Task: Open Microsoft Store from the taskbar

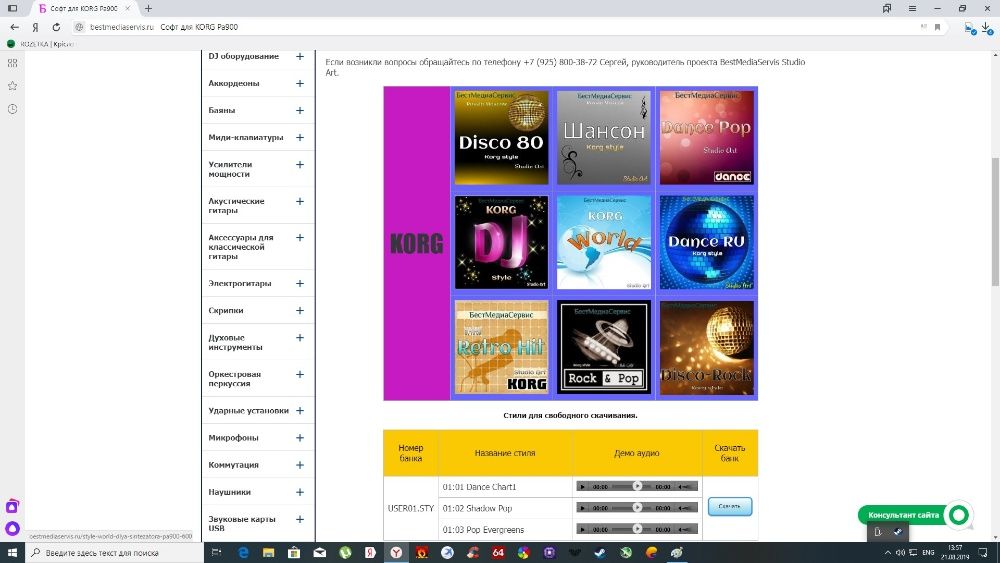Action: [294, 553]
